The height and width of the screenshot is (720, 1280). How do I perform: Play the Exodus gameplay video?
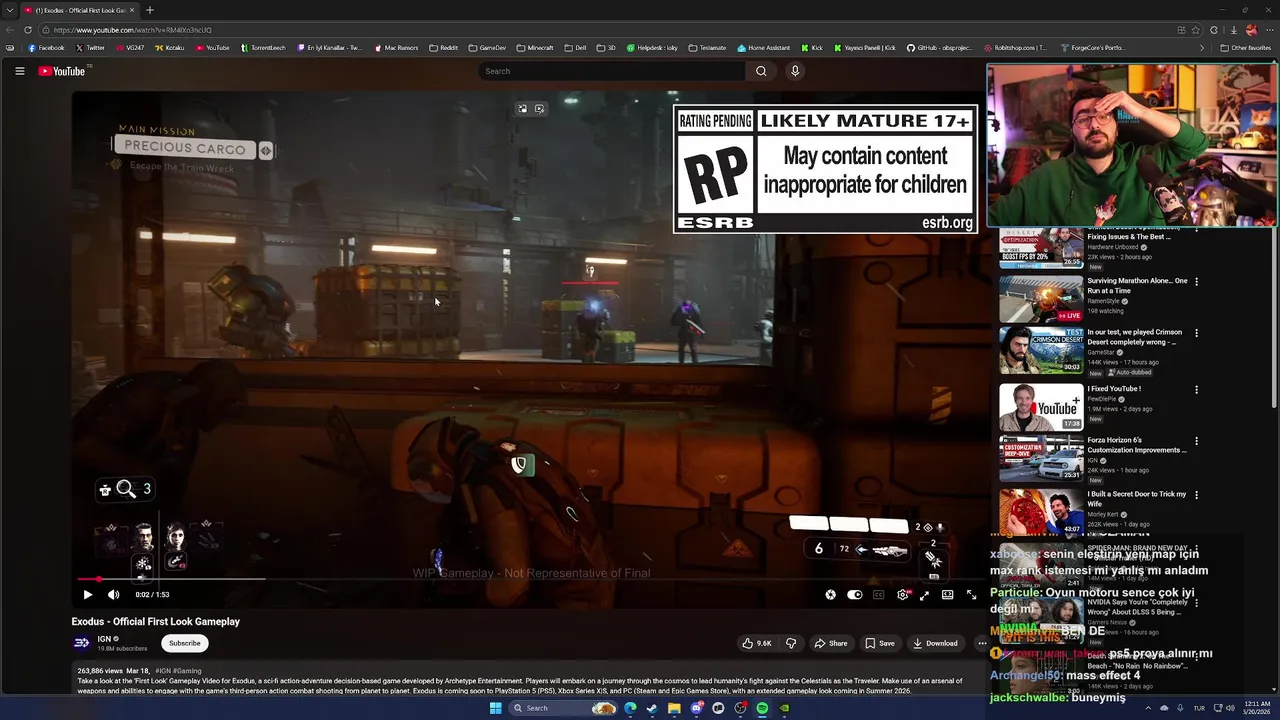coord(87,594)
